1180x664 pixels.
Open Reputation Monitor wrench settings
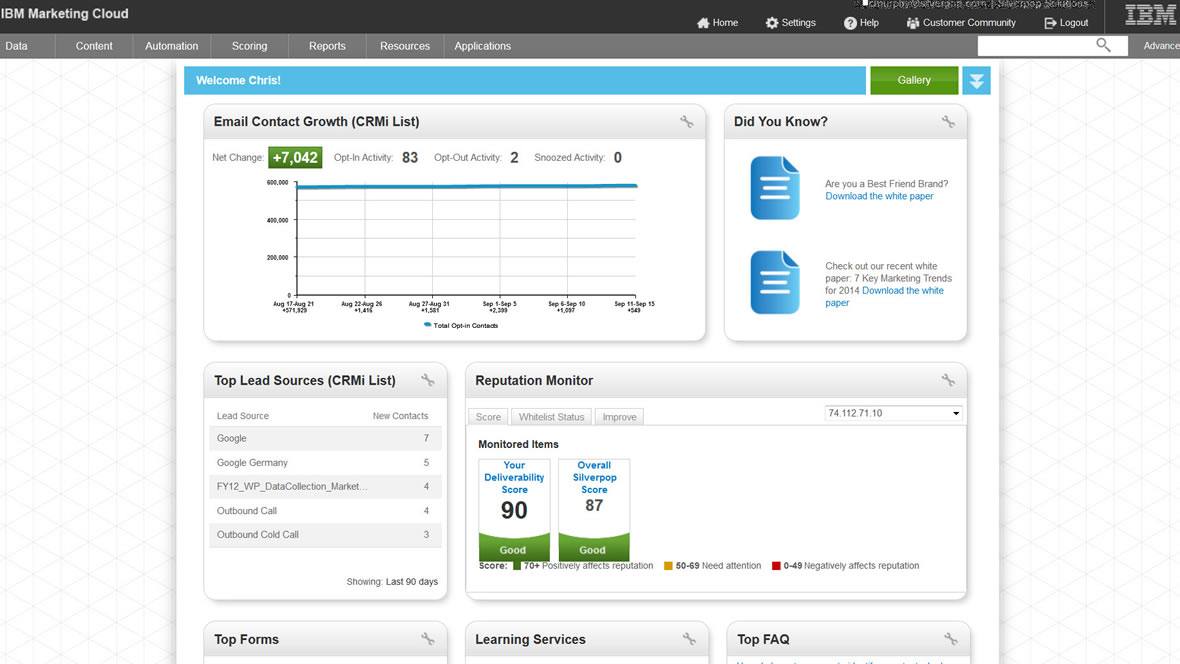(948, 380)
